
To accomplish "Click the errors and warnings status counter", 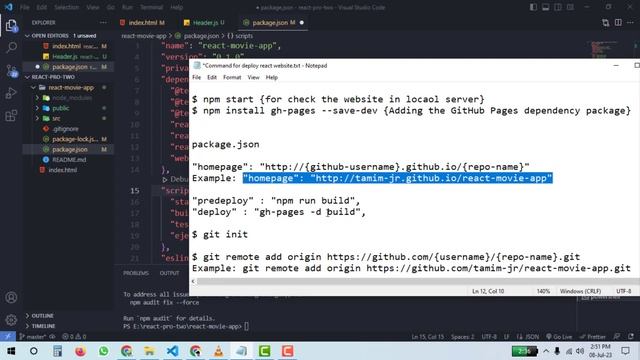I will (x=74, y=337).
